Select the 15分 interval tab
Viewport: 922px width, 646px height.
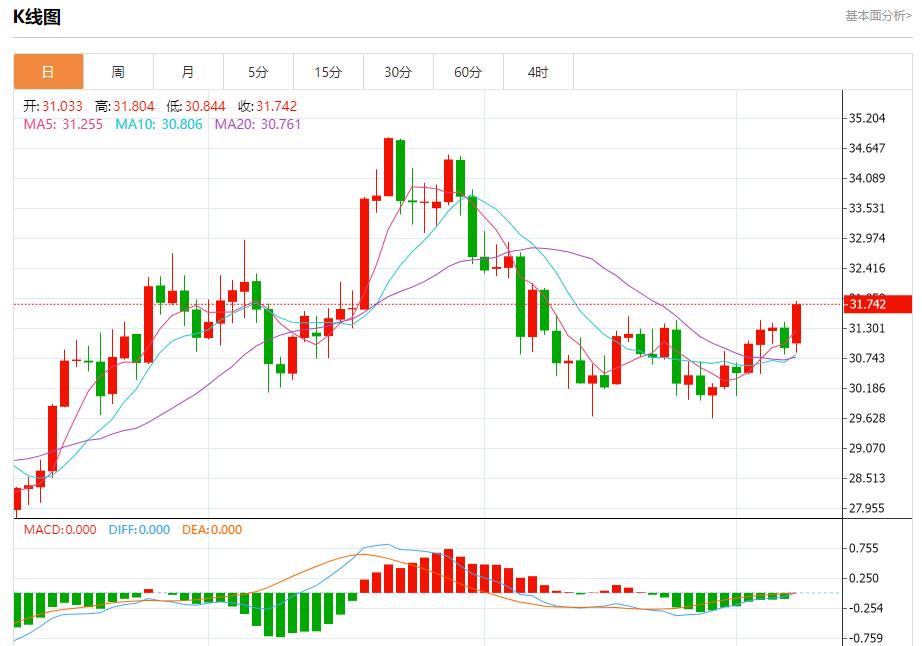coord(328,72)
